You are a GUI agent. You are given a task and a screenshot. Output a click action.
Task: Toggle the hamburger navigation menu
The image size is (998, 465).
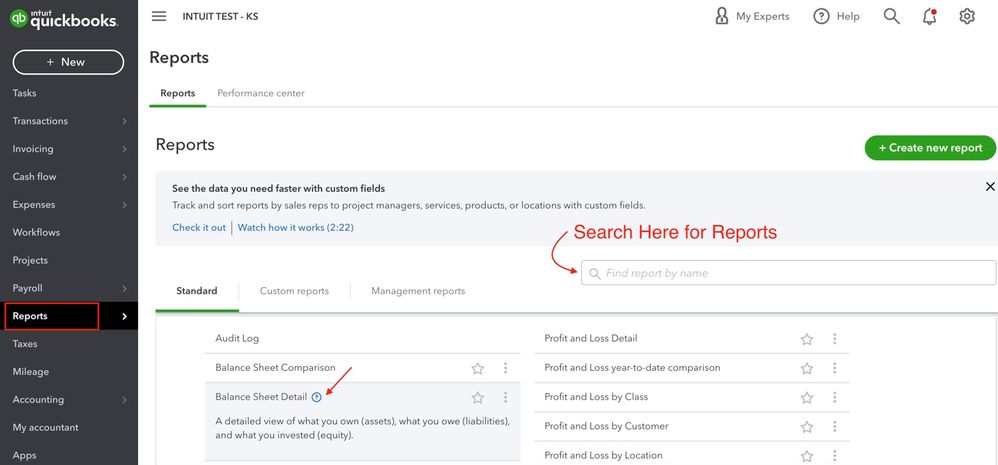[159, 17]
